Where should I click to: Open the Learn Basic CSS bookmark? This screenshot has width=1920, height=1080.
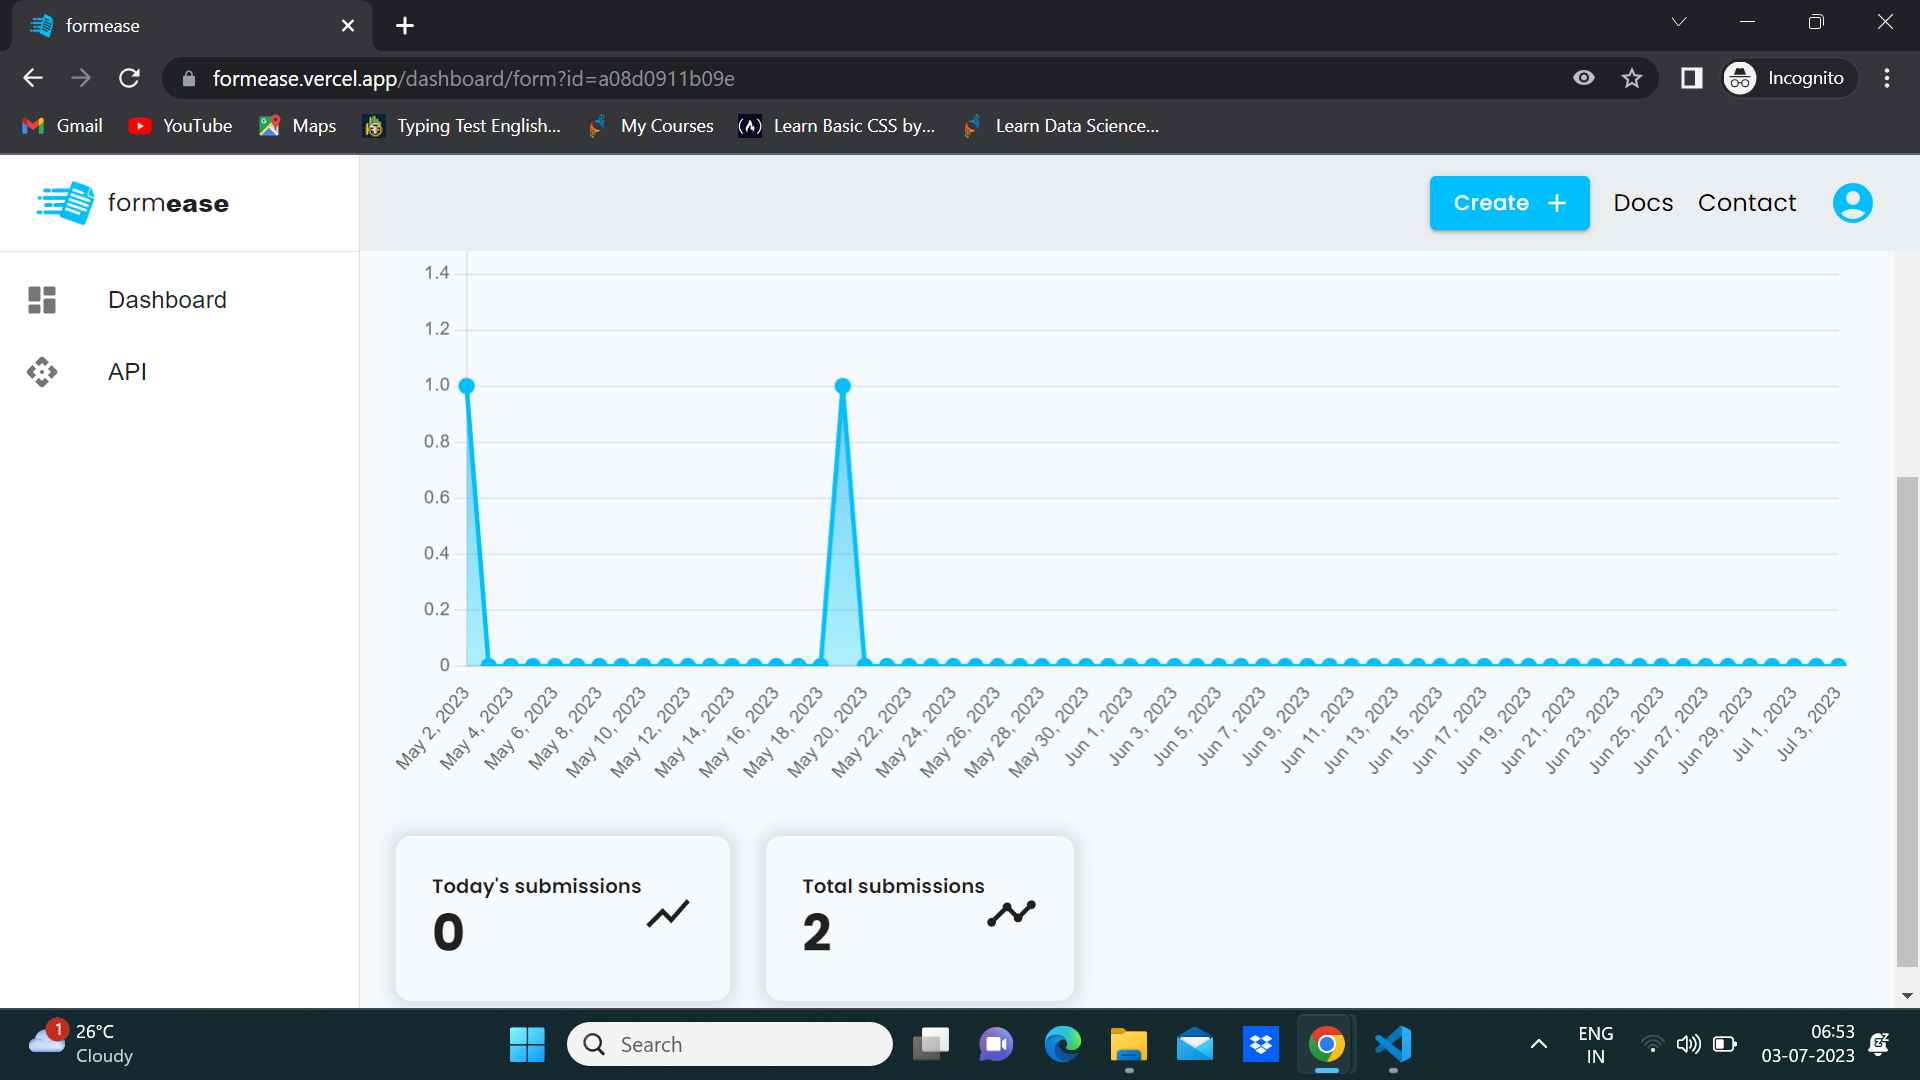click(836, 126)
